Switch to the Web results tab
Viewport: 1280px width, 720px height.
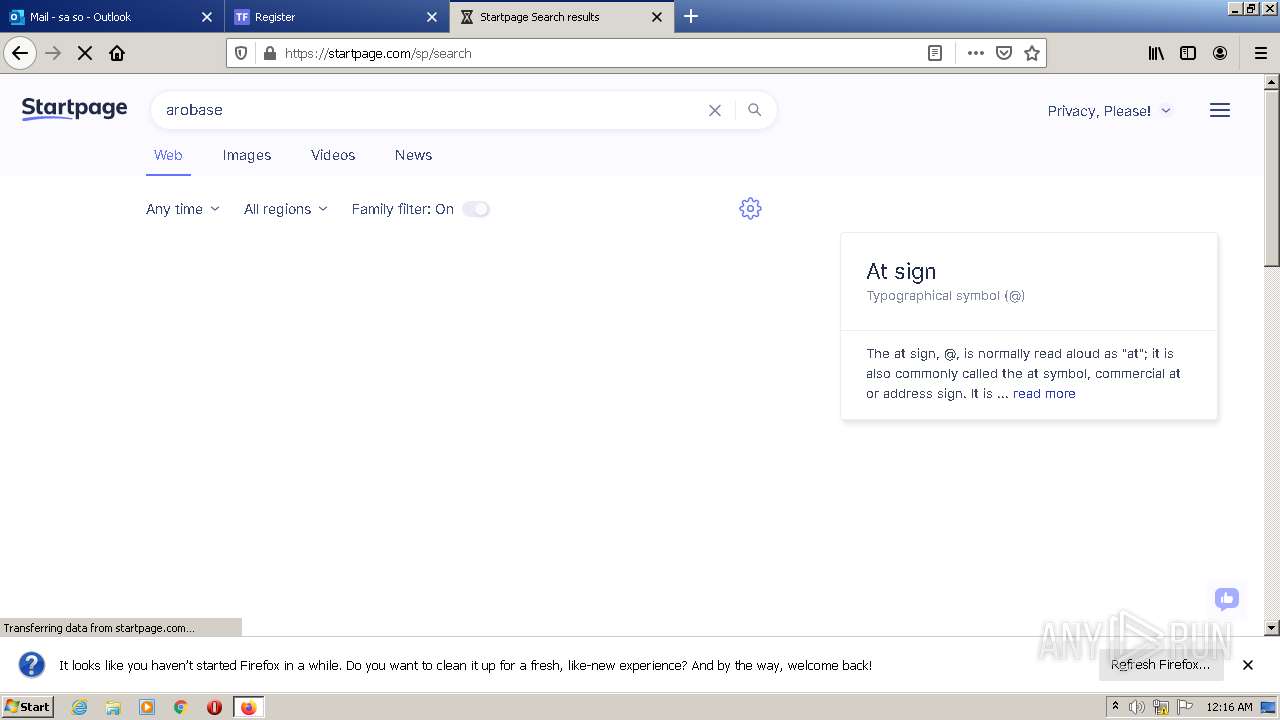coord(168,155)
